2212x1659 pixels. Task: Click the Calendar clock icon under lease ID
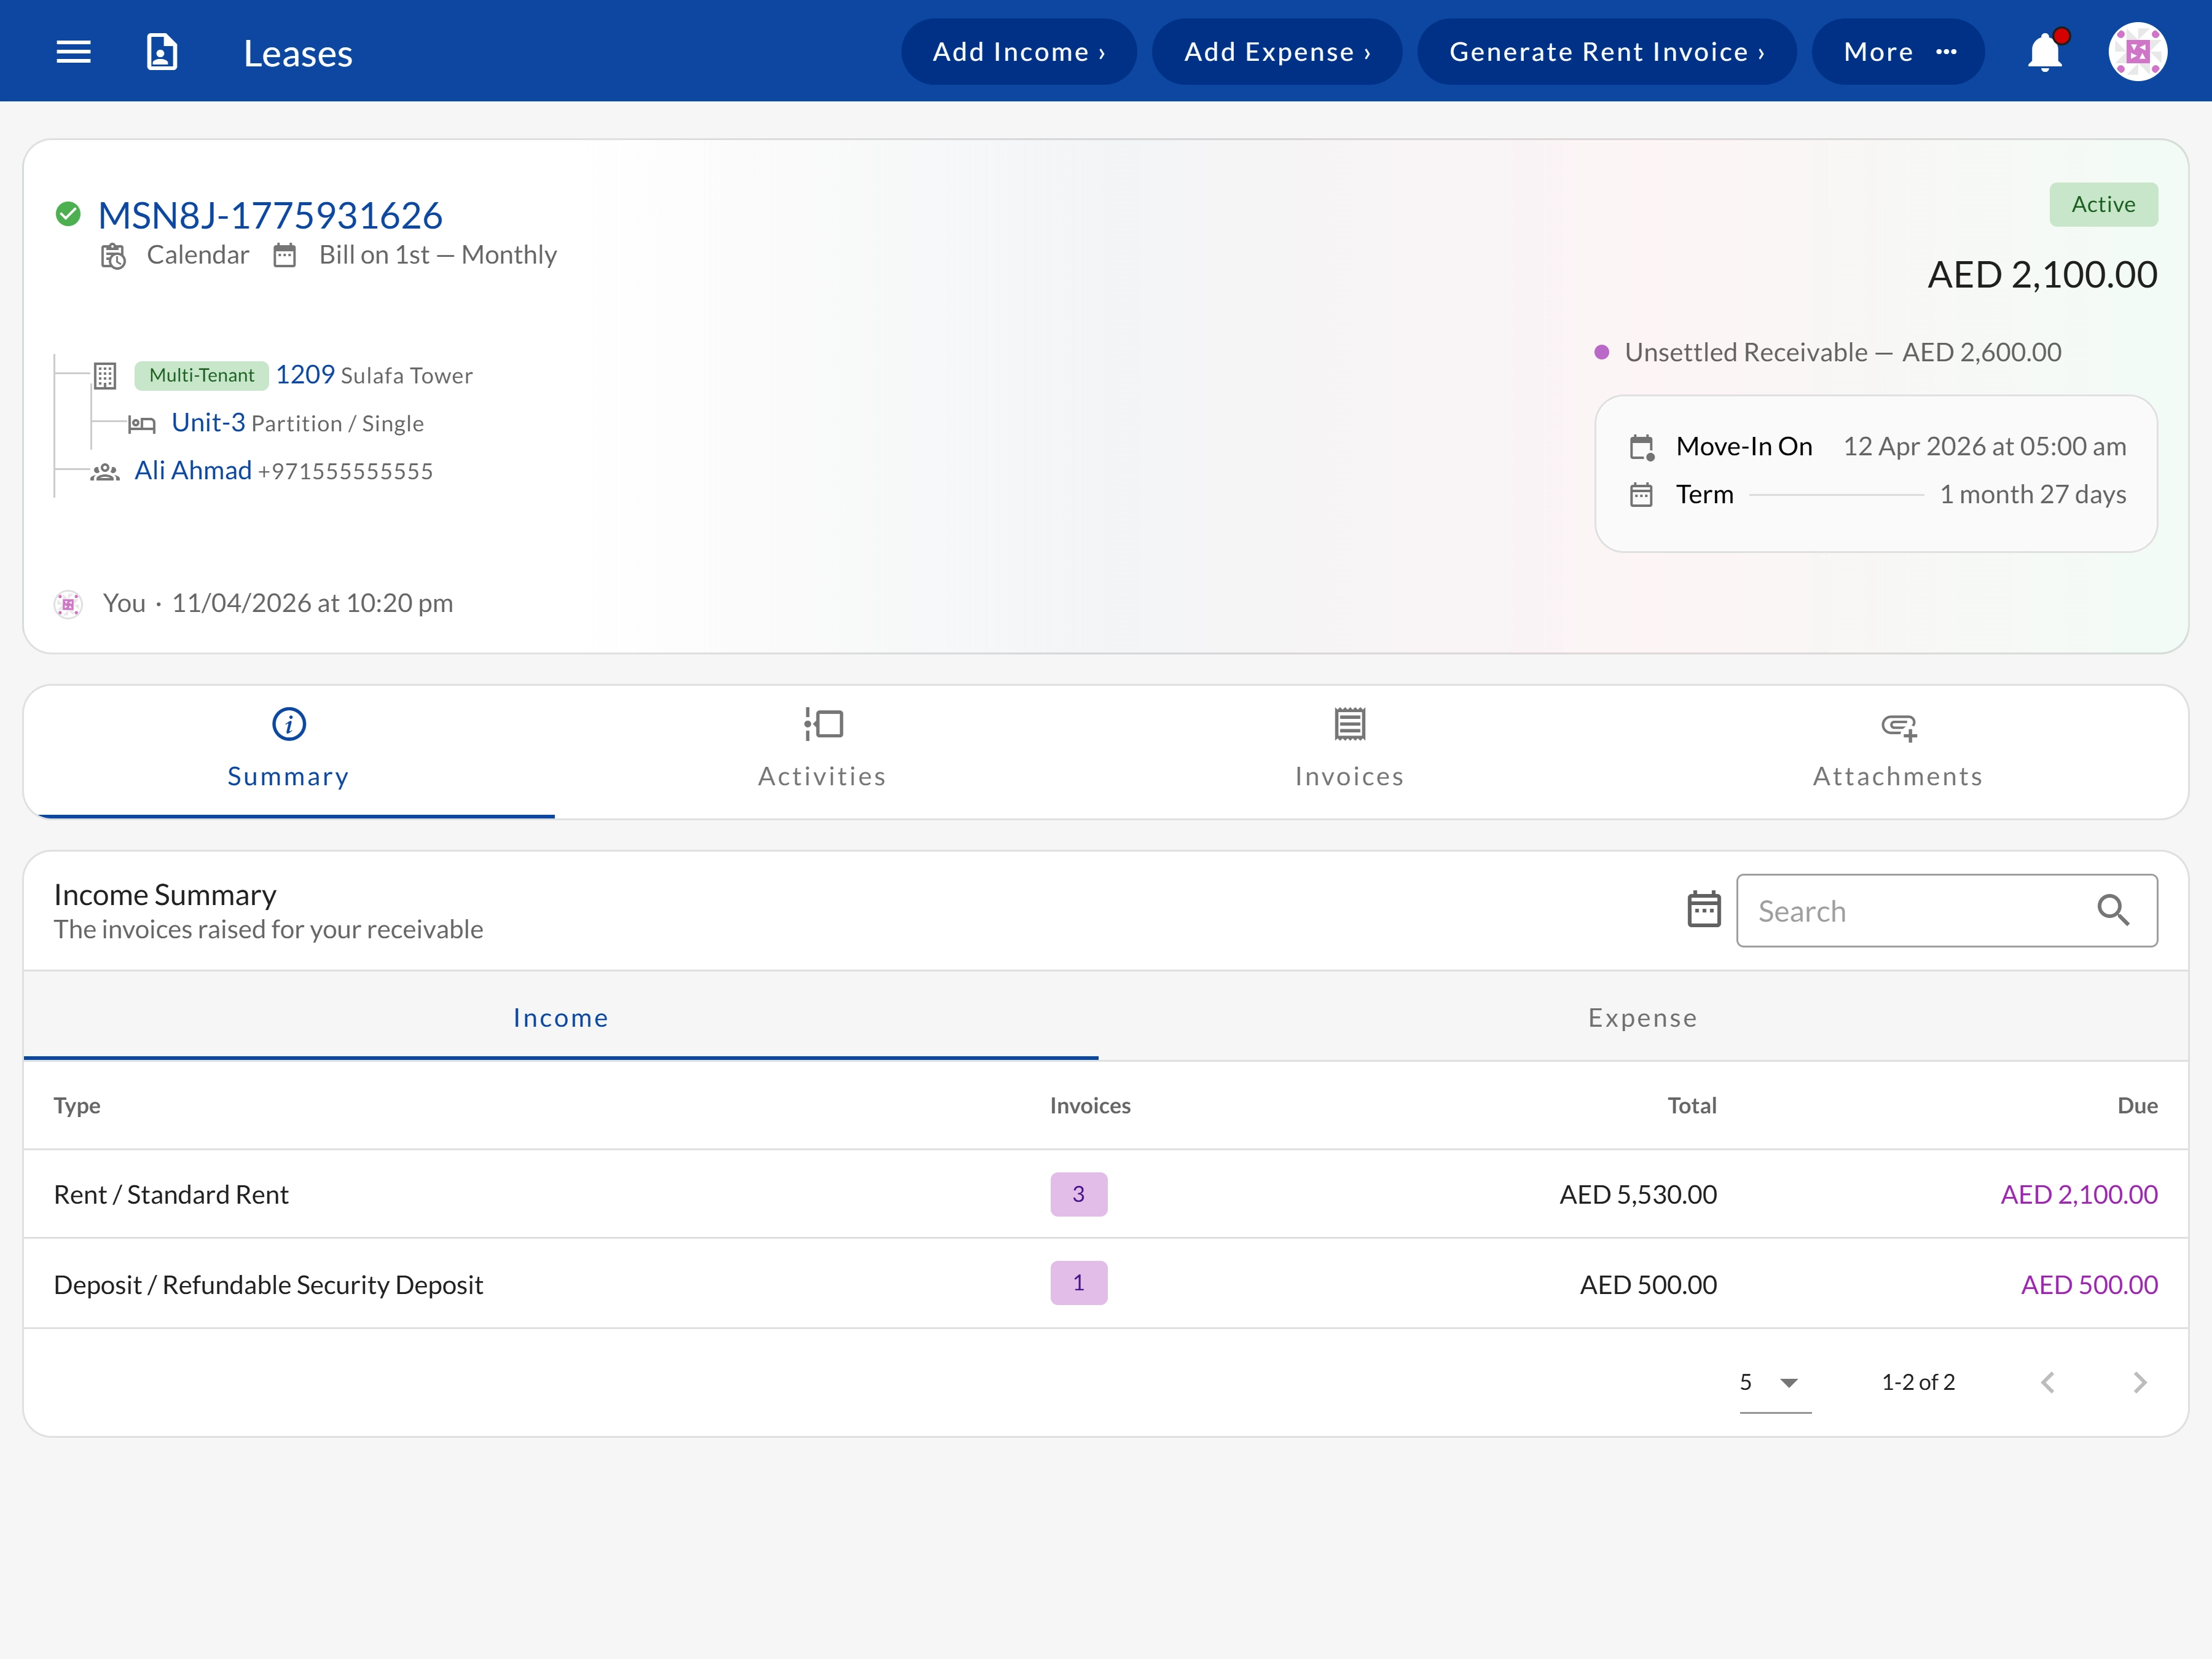pos(113,256)
